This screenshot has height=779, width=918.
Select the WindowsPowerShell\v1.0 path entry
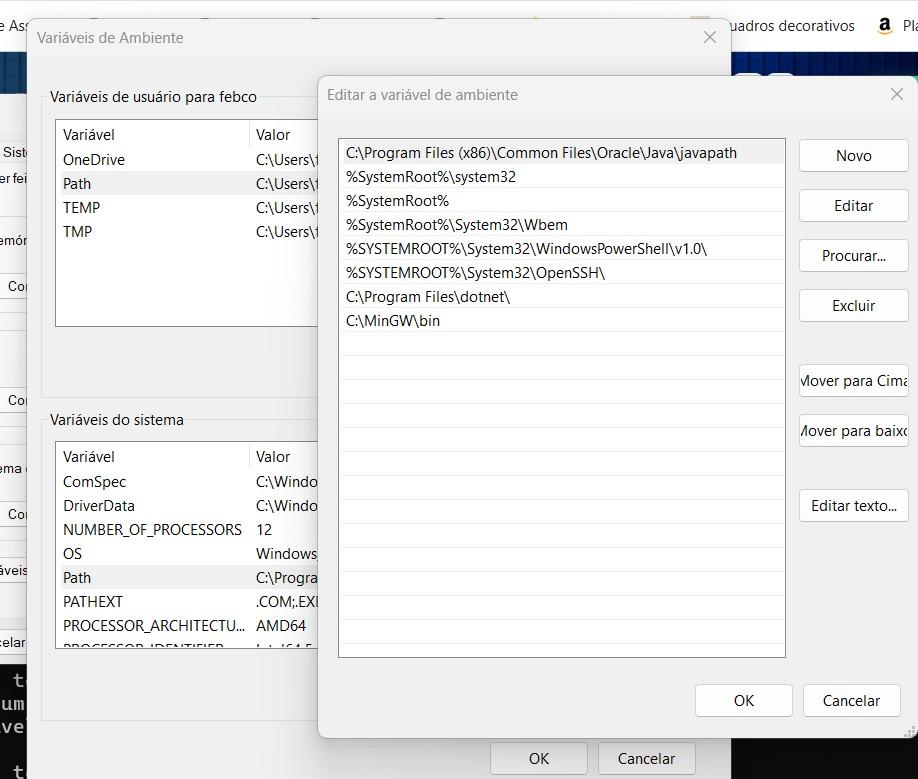pyautogui.click(x=561, y=249)
